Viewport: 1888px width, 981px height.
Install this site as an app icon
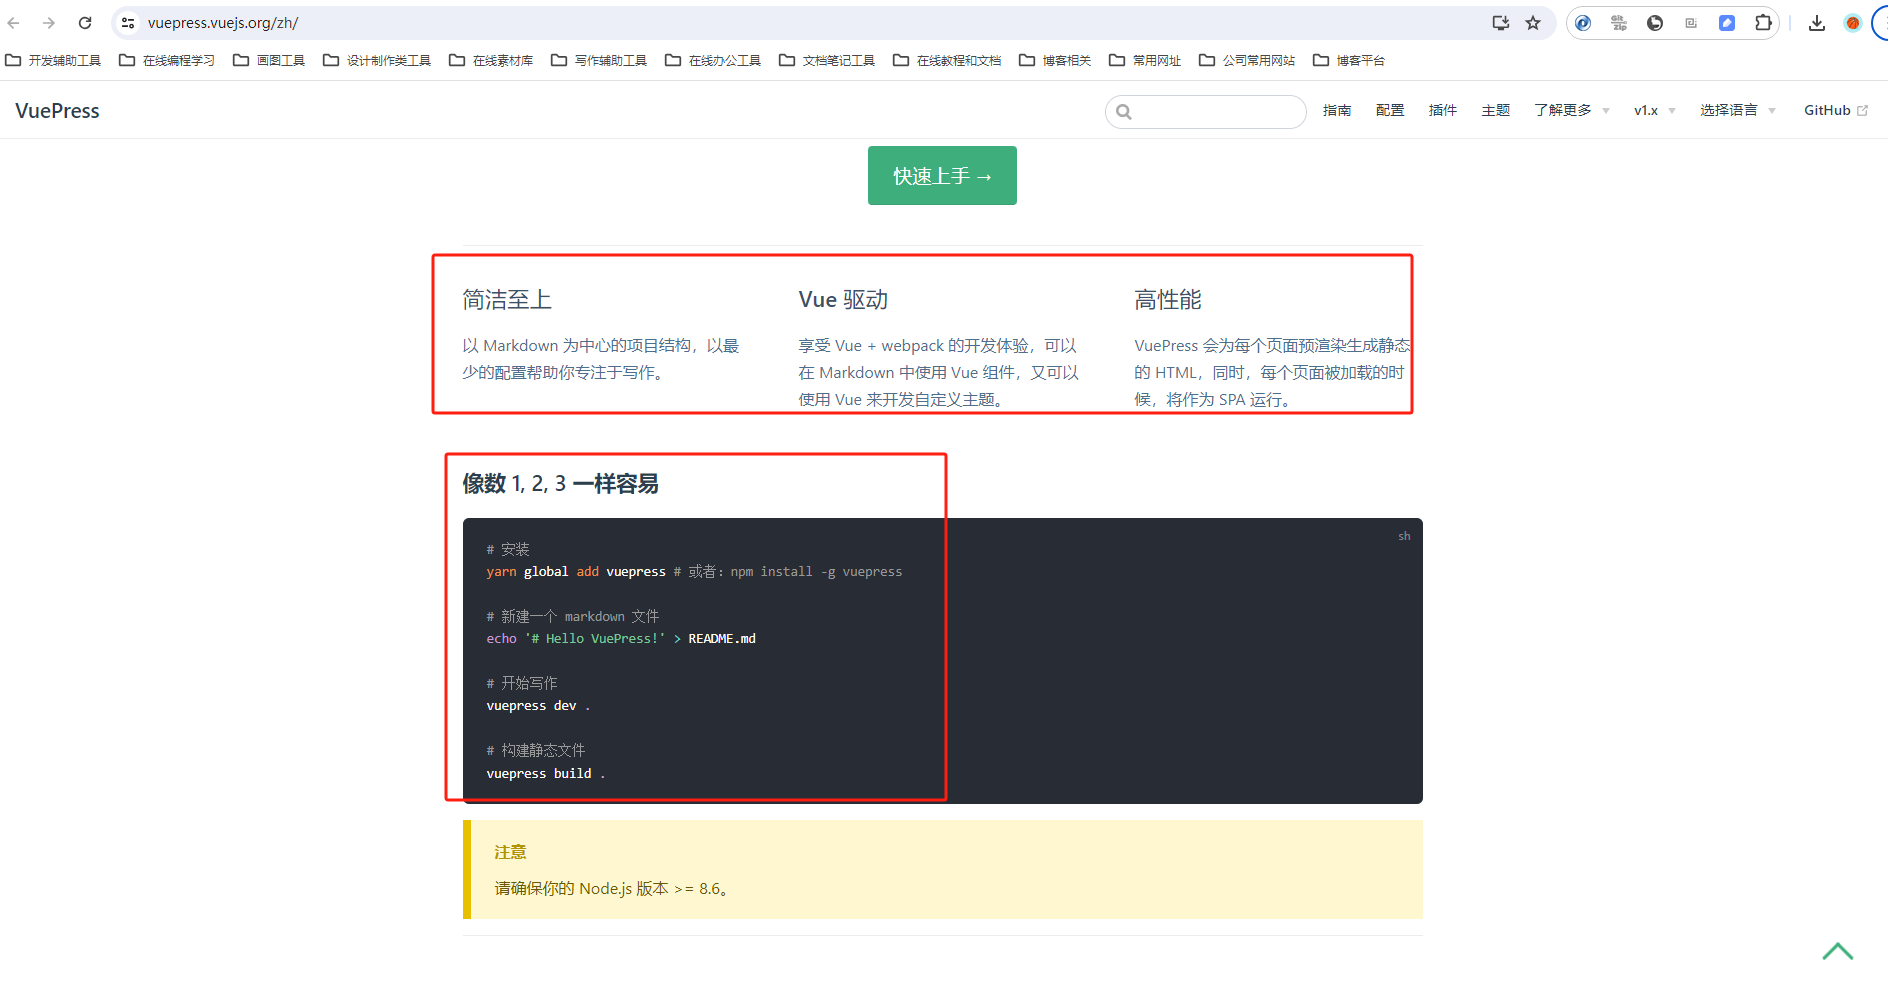(1500, 23)
